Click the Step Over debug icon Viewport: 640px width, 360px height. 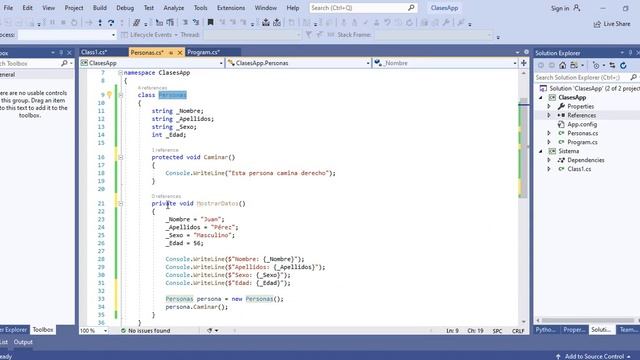pos(111,23)
